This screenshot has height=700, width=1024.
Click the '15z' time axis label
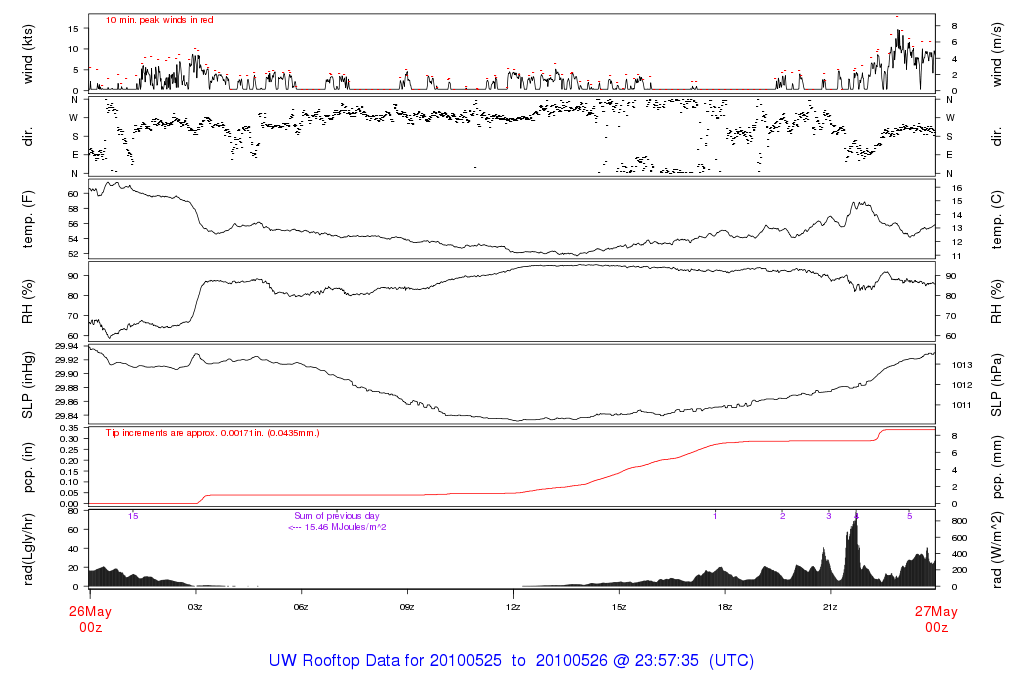tap(619, 607)
